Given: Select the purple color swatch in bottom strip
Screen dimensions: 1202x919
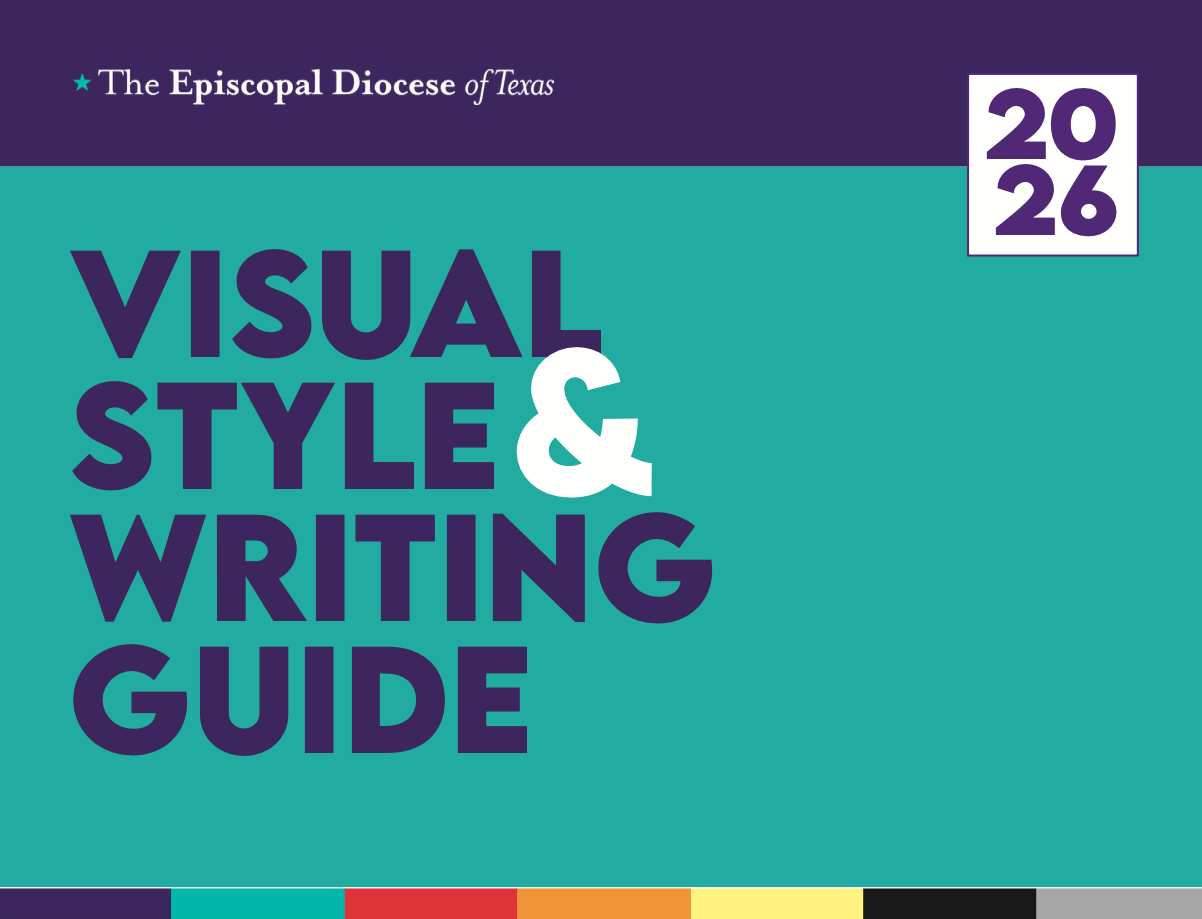Looking at the screenshot, I should [x=86, y=903].
